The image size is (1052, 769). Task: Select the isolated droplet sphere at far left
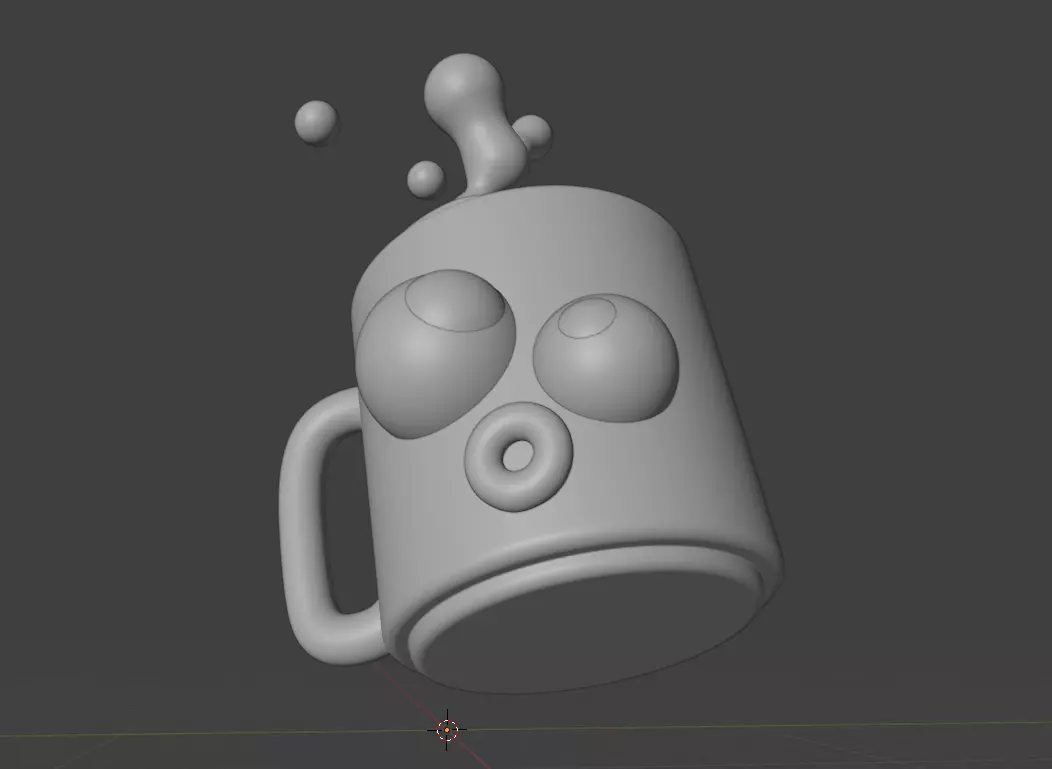316,123
